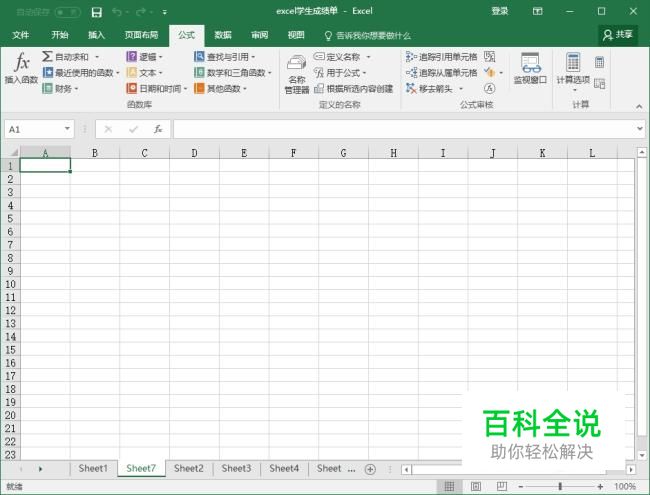Screen dimensions: 650x495
Task: Click the Error Checking icon
Action: pos(490,73)
